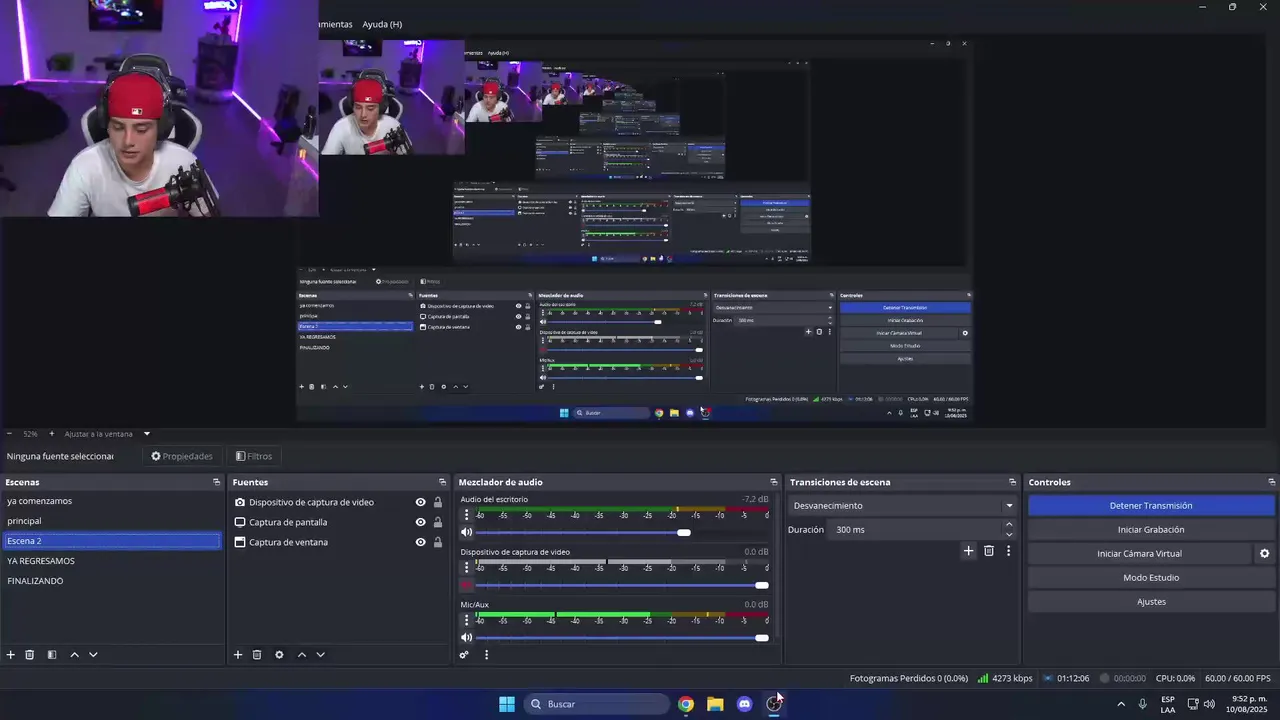
Task: Delete selected scene with Escenas trash icon
Action: tap(30, 655)
